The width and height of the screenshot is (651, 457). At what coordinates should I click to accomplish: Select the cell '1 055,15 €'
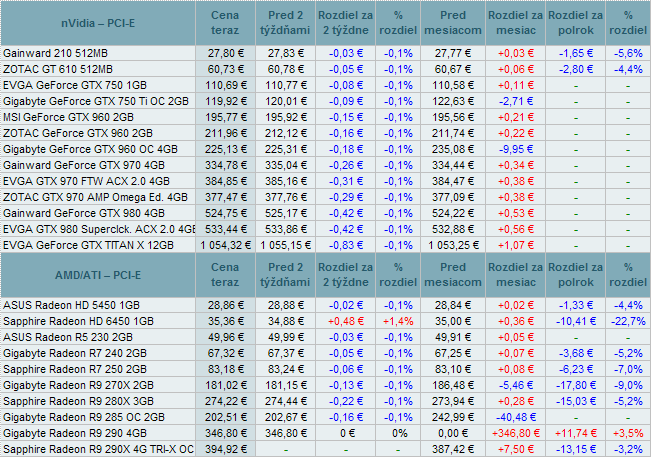[286, 245]
